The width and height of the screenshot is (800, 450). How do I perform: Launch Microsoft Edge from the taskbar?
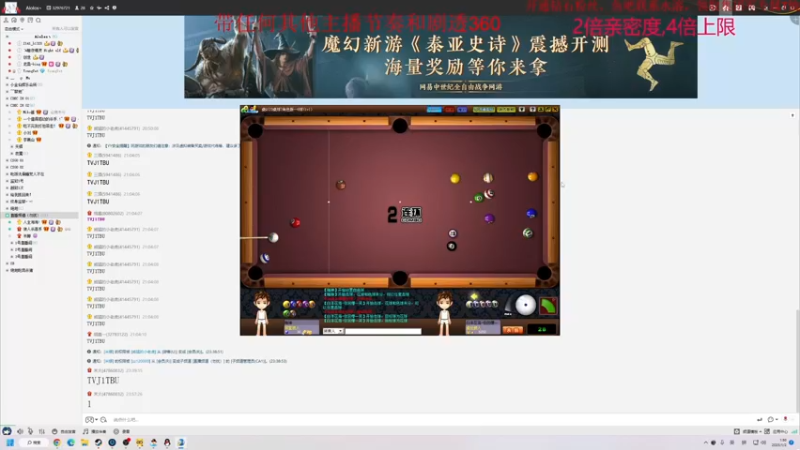70,442
